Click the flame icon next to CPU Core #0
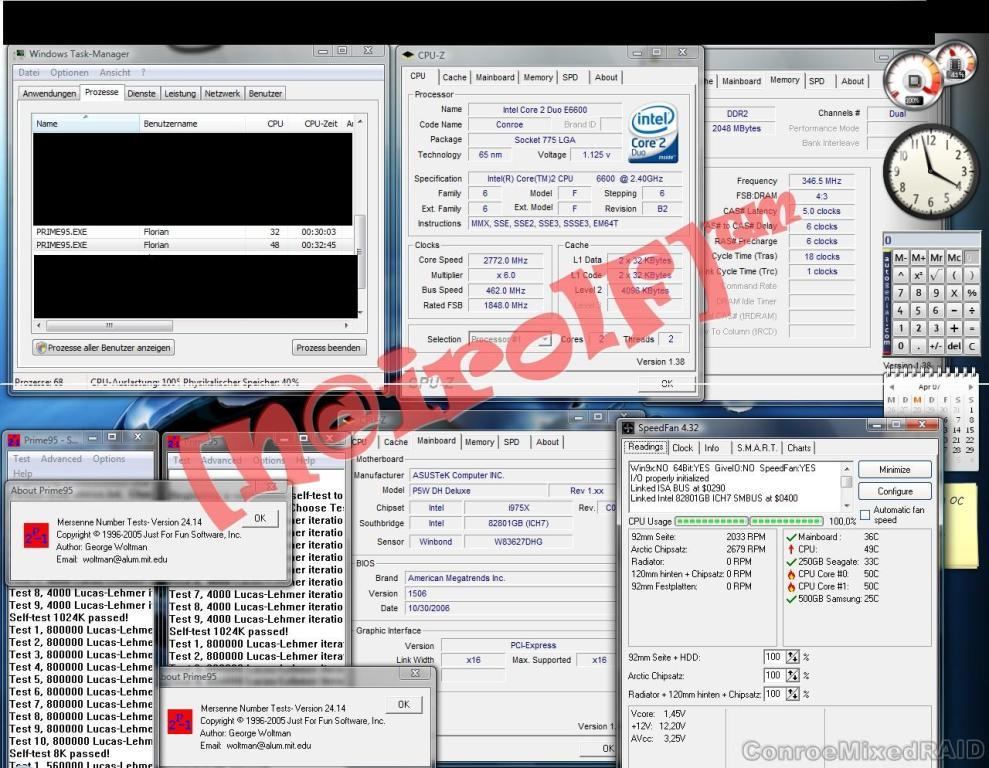This screenshot has width=989, height=768. pos(791,574)
